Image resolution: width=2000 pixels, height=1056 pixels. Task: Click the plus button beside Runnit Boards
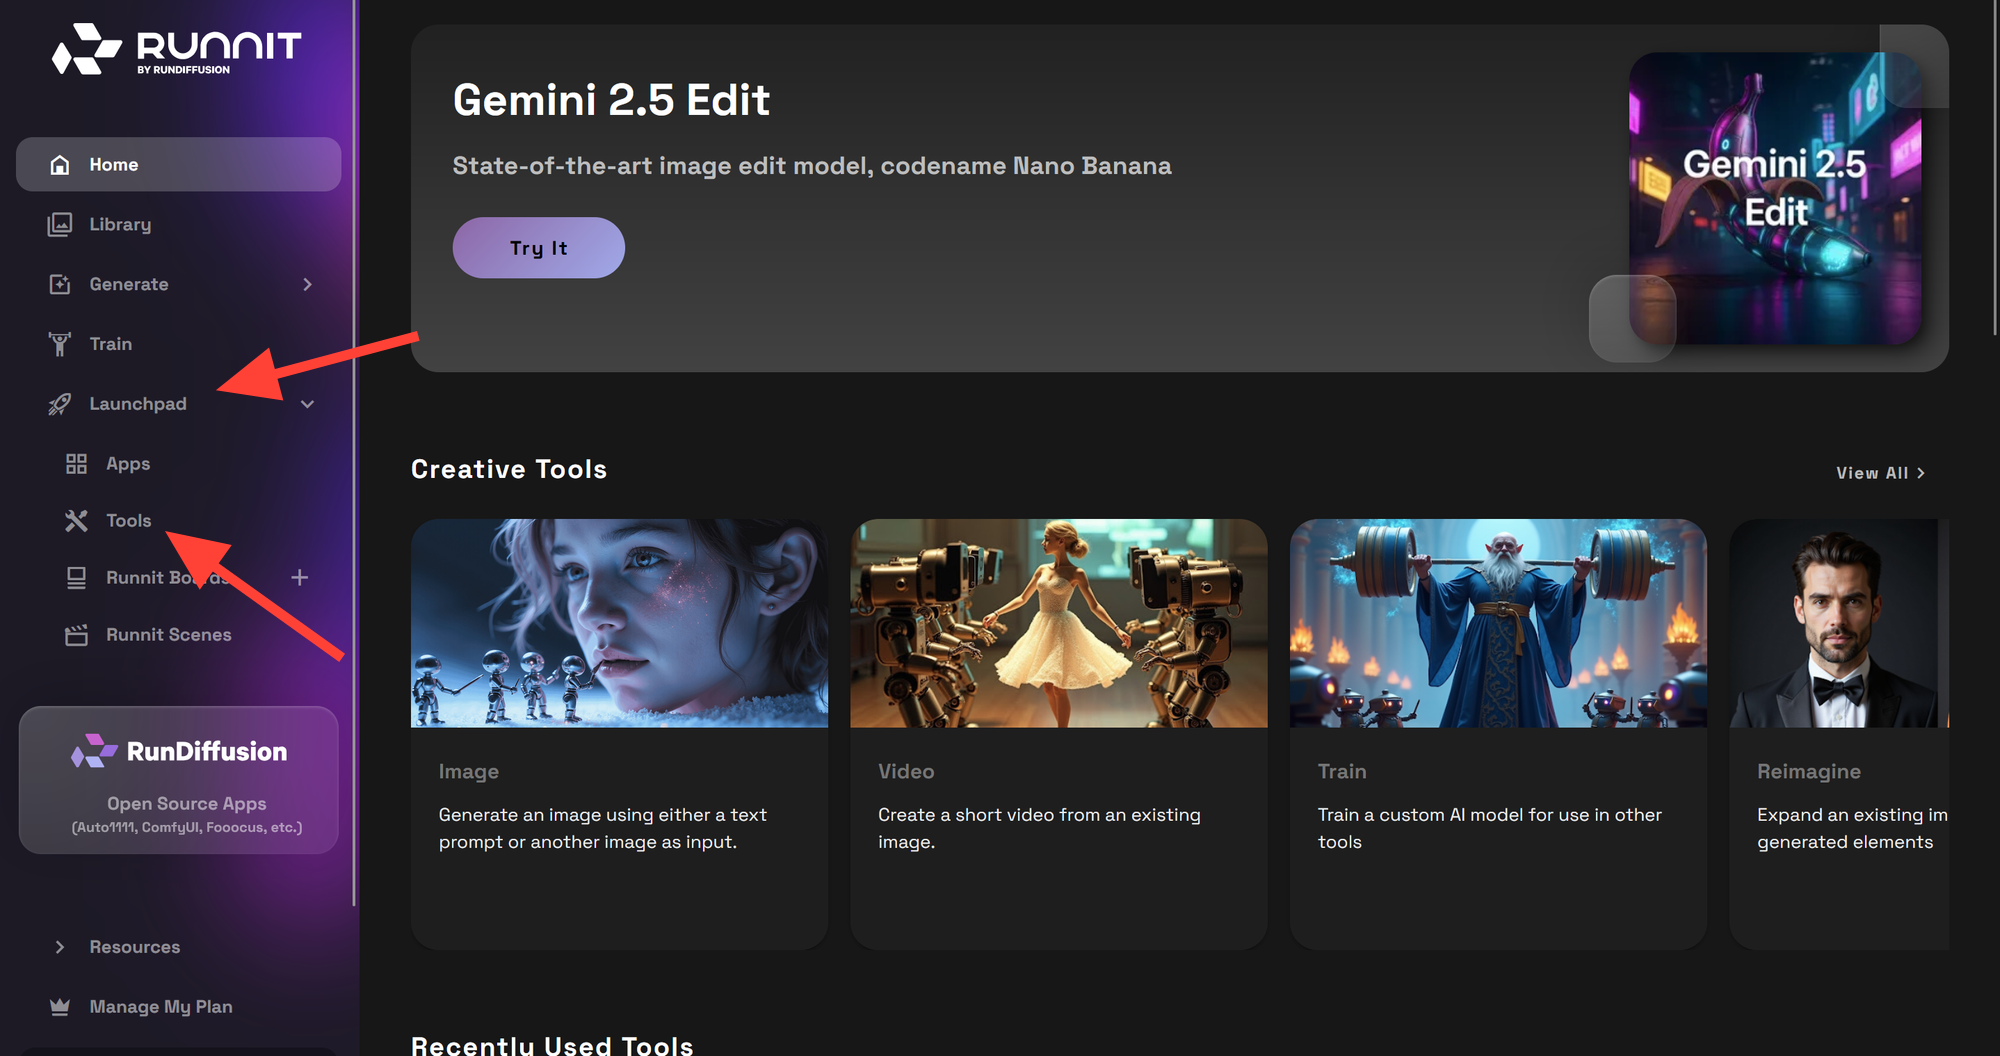[299, 577]
